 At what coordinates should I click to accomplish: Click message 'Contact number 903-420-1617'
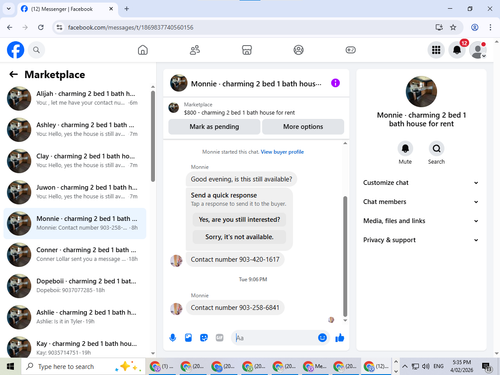click(x=235, y=259)
